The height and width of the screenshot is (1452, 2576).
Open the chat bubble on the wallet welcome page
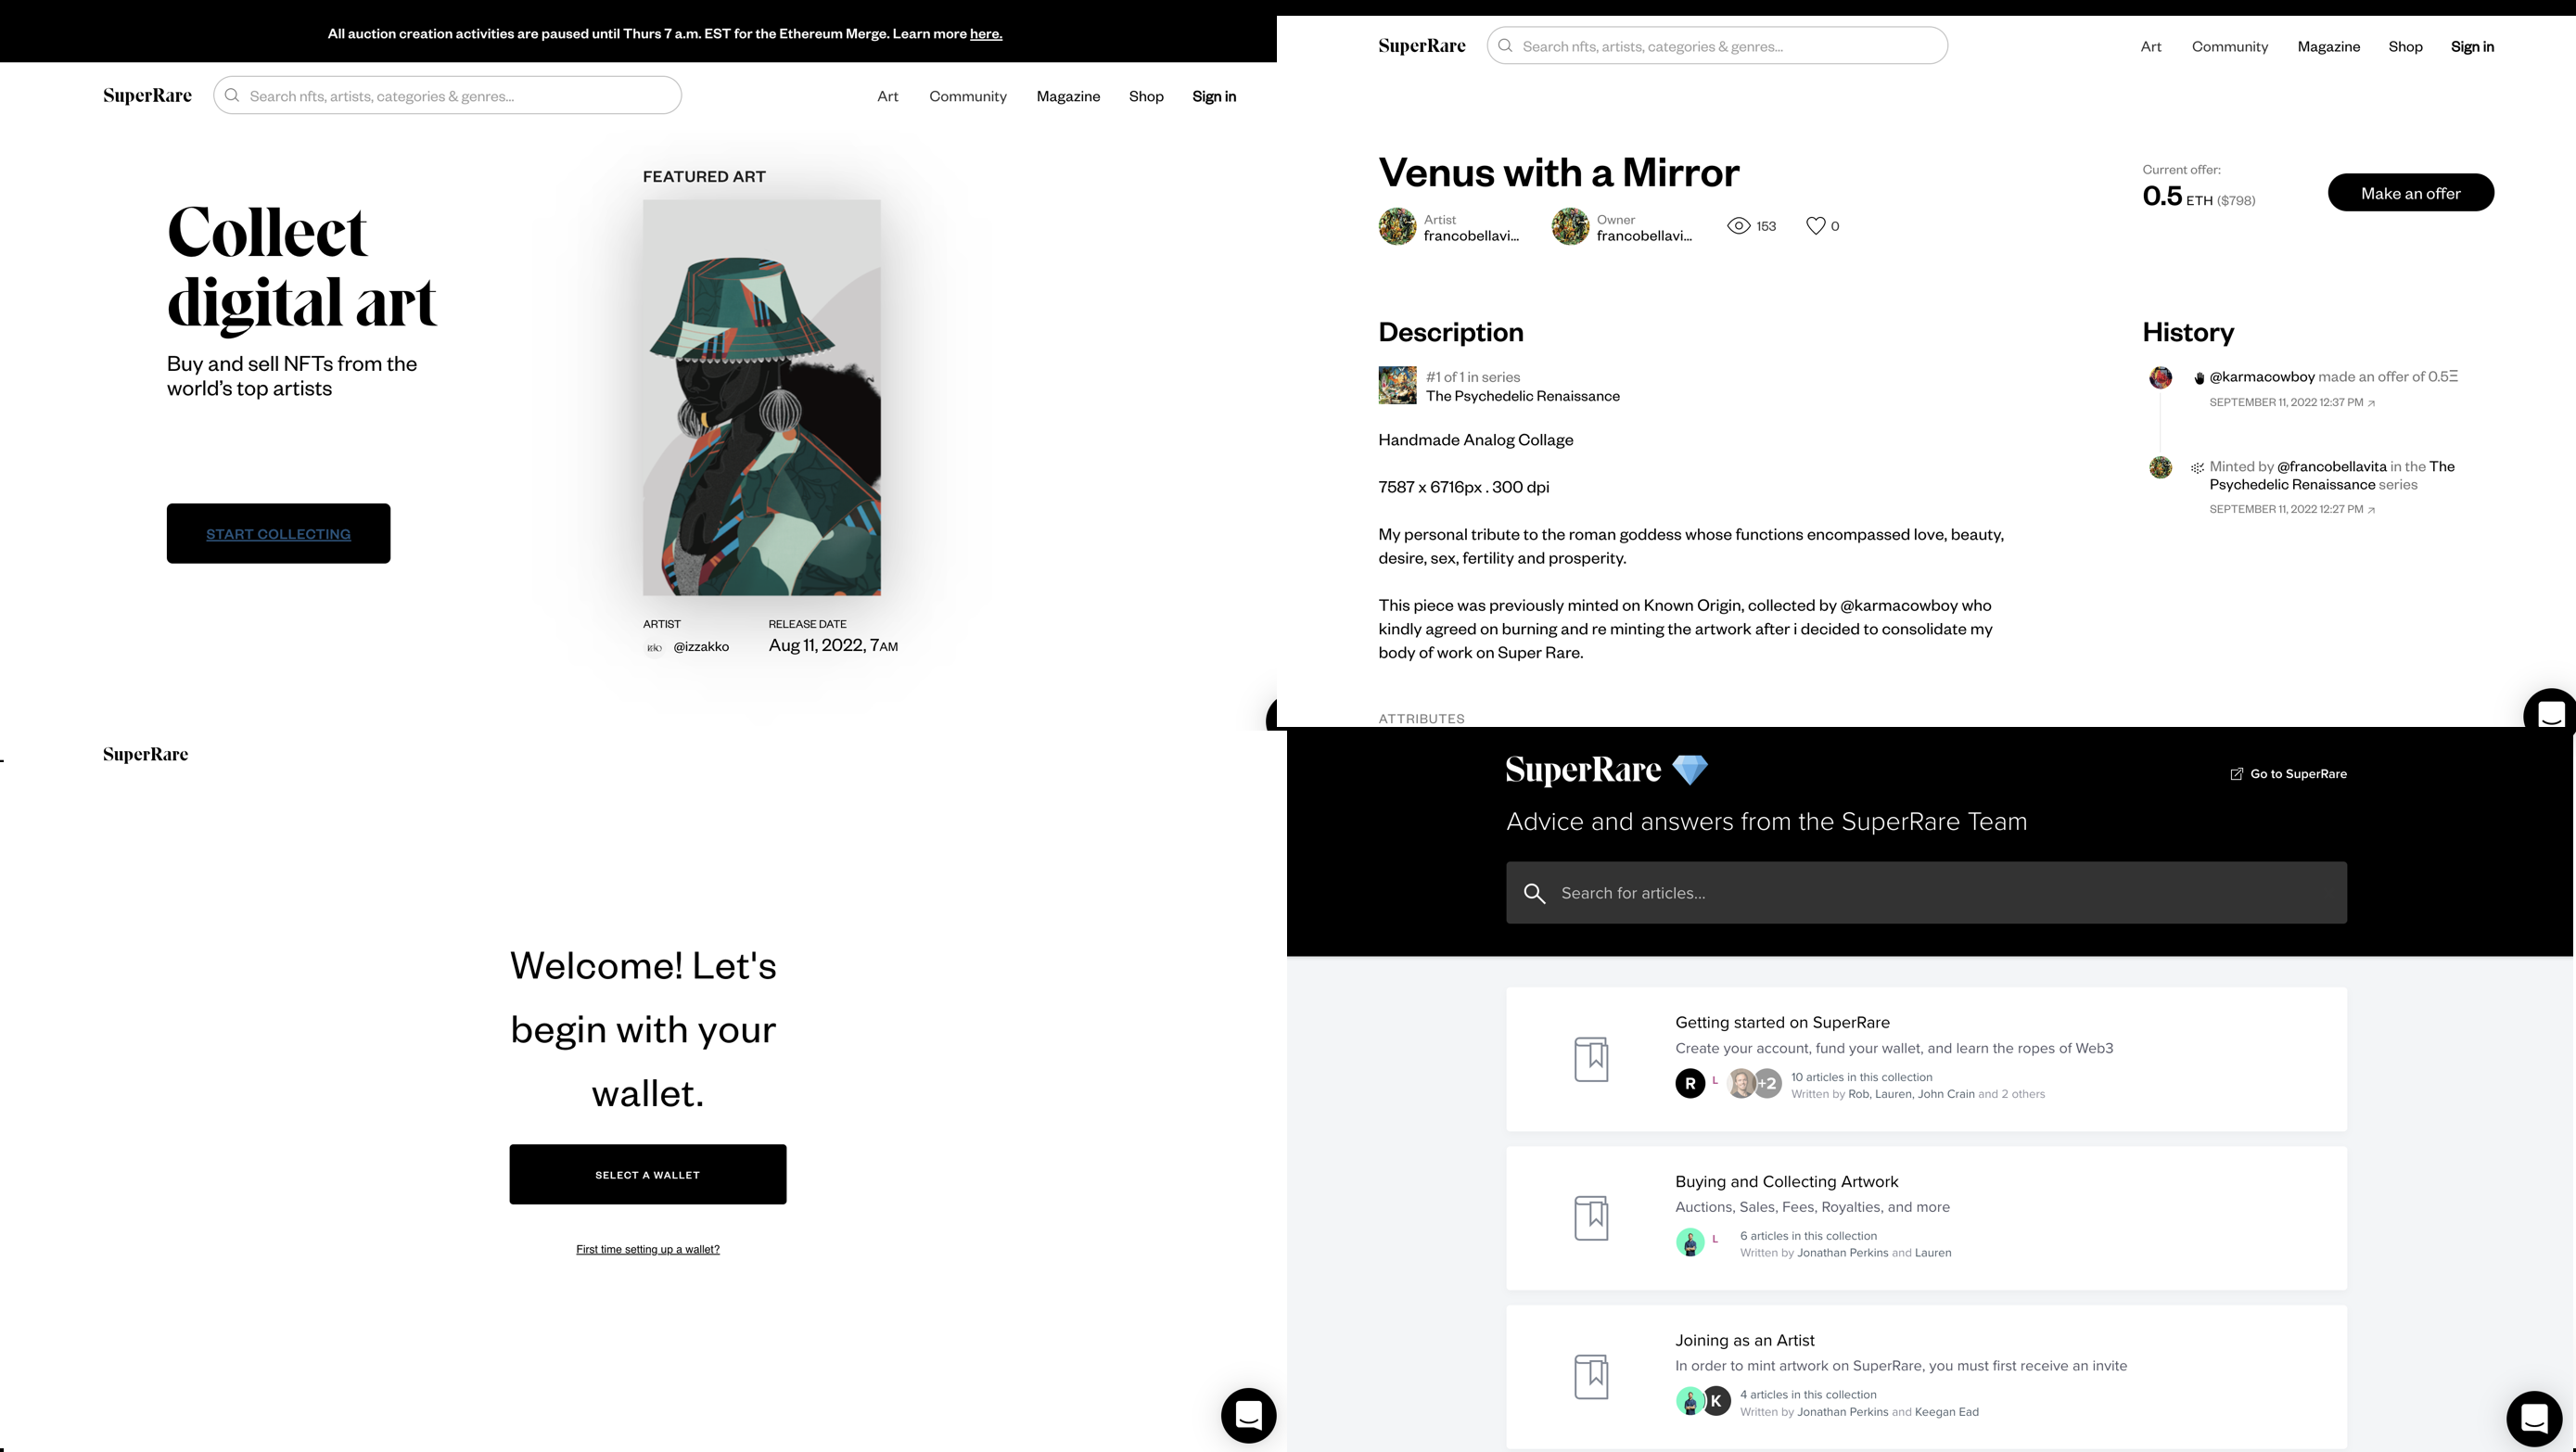pos(1248,1415)
